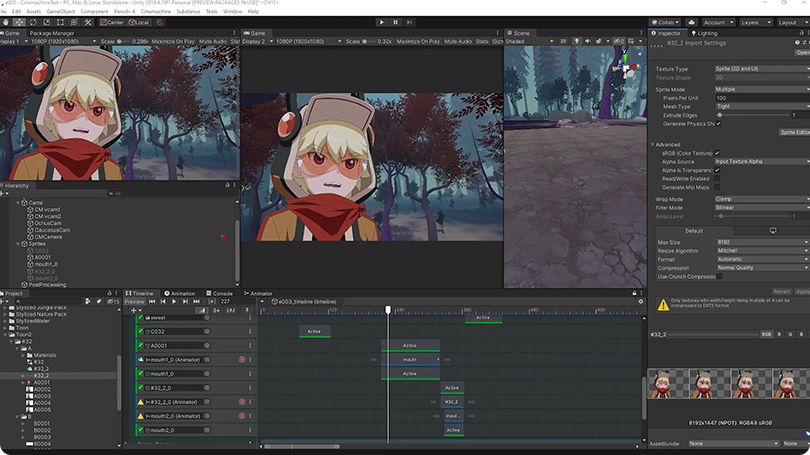Click the Sprite Editor button
Viewport: 810px width, 455px height.
(x=795, y=132)
